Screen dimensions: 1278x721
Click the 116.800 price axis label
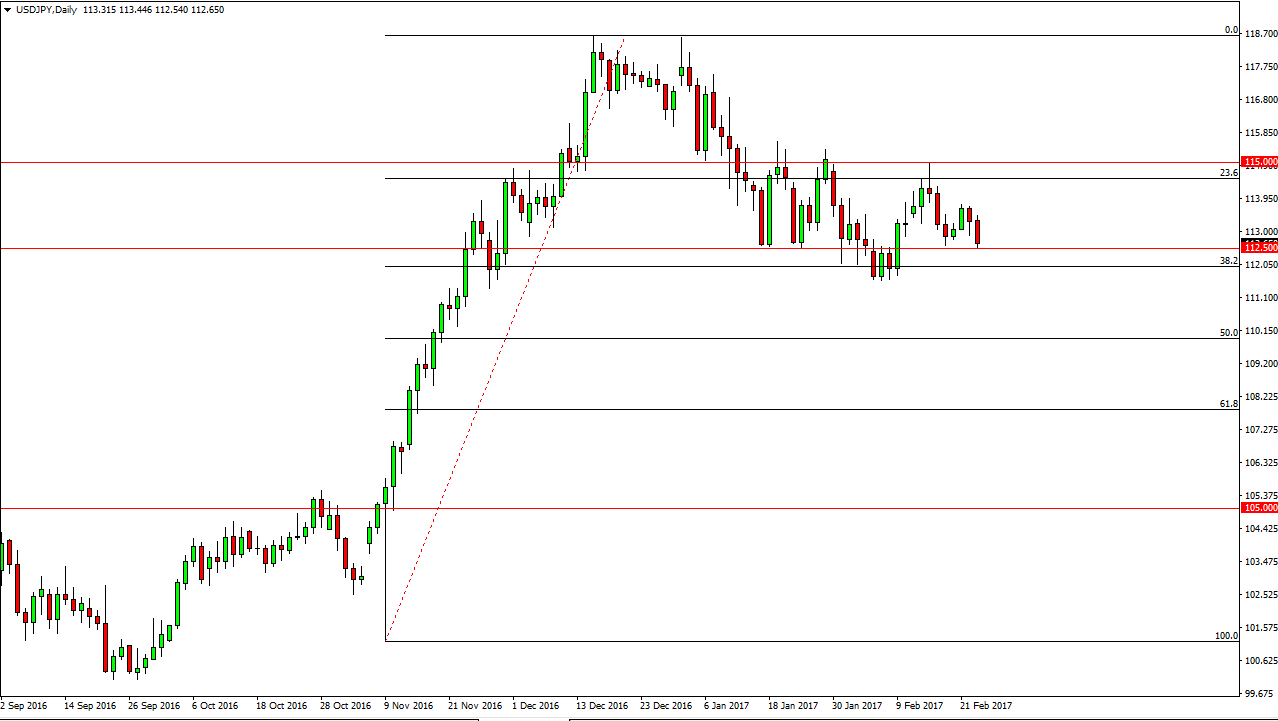coord(1262,100)
